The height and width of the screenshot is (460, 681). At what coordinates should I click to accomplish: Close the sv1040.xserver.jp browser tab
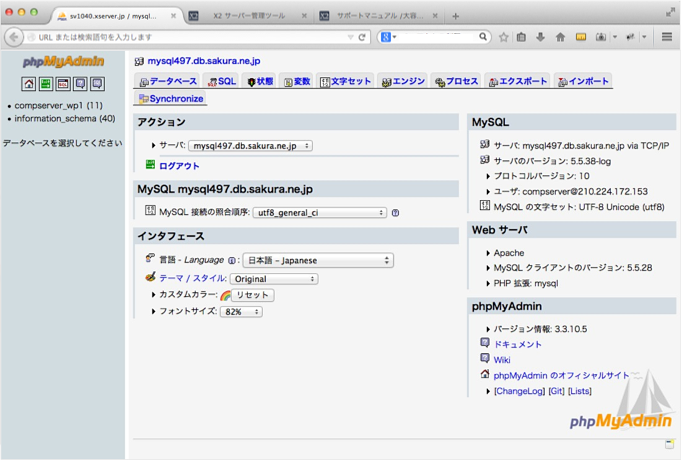pyautogui.click(x=173, y=16)
